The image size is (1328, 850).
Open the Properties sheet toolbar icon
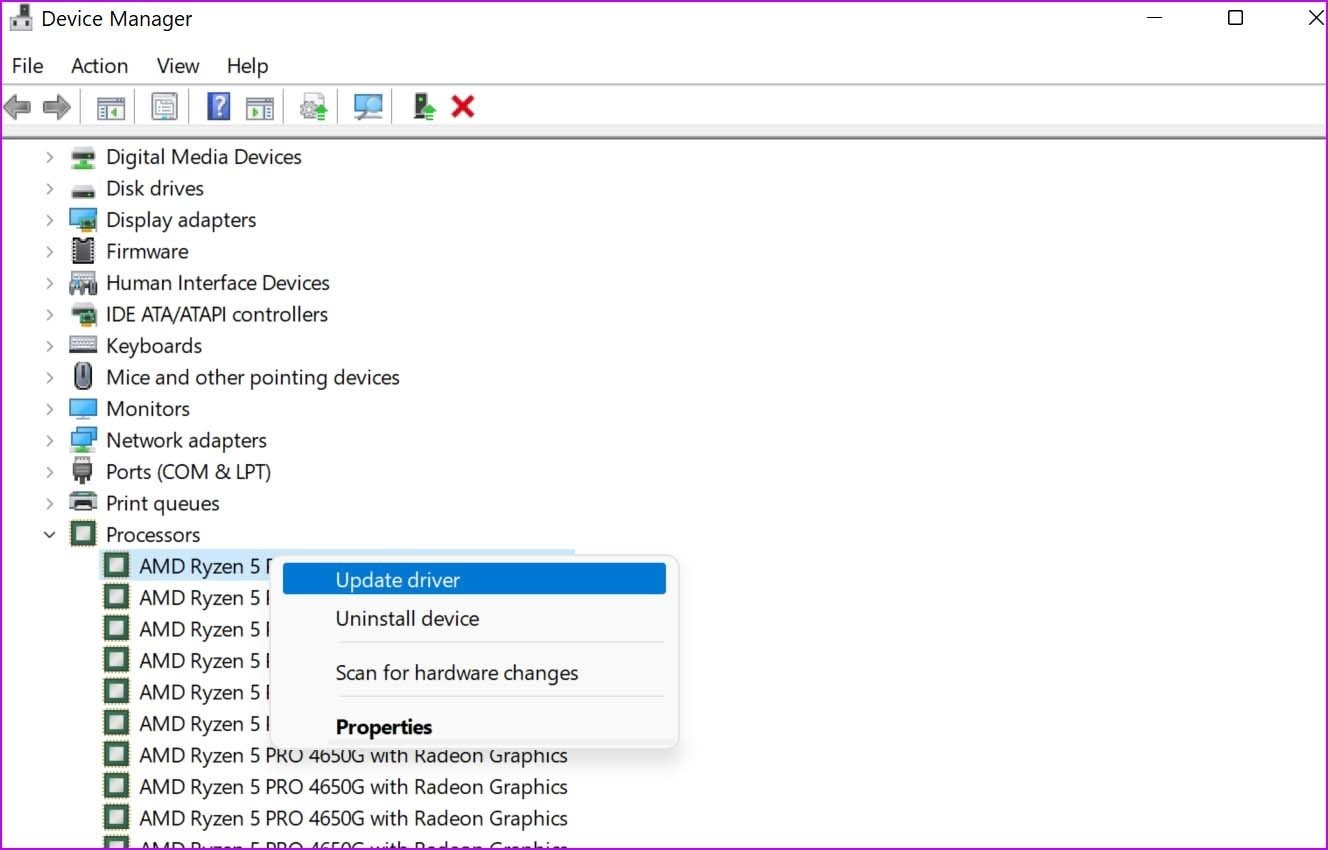[x=164, y=106]
